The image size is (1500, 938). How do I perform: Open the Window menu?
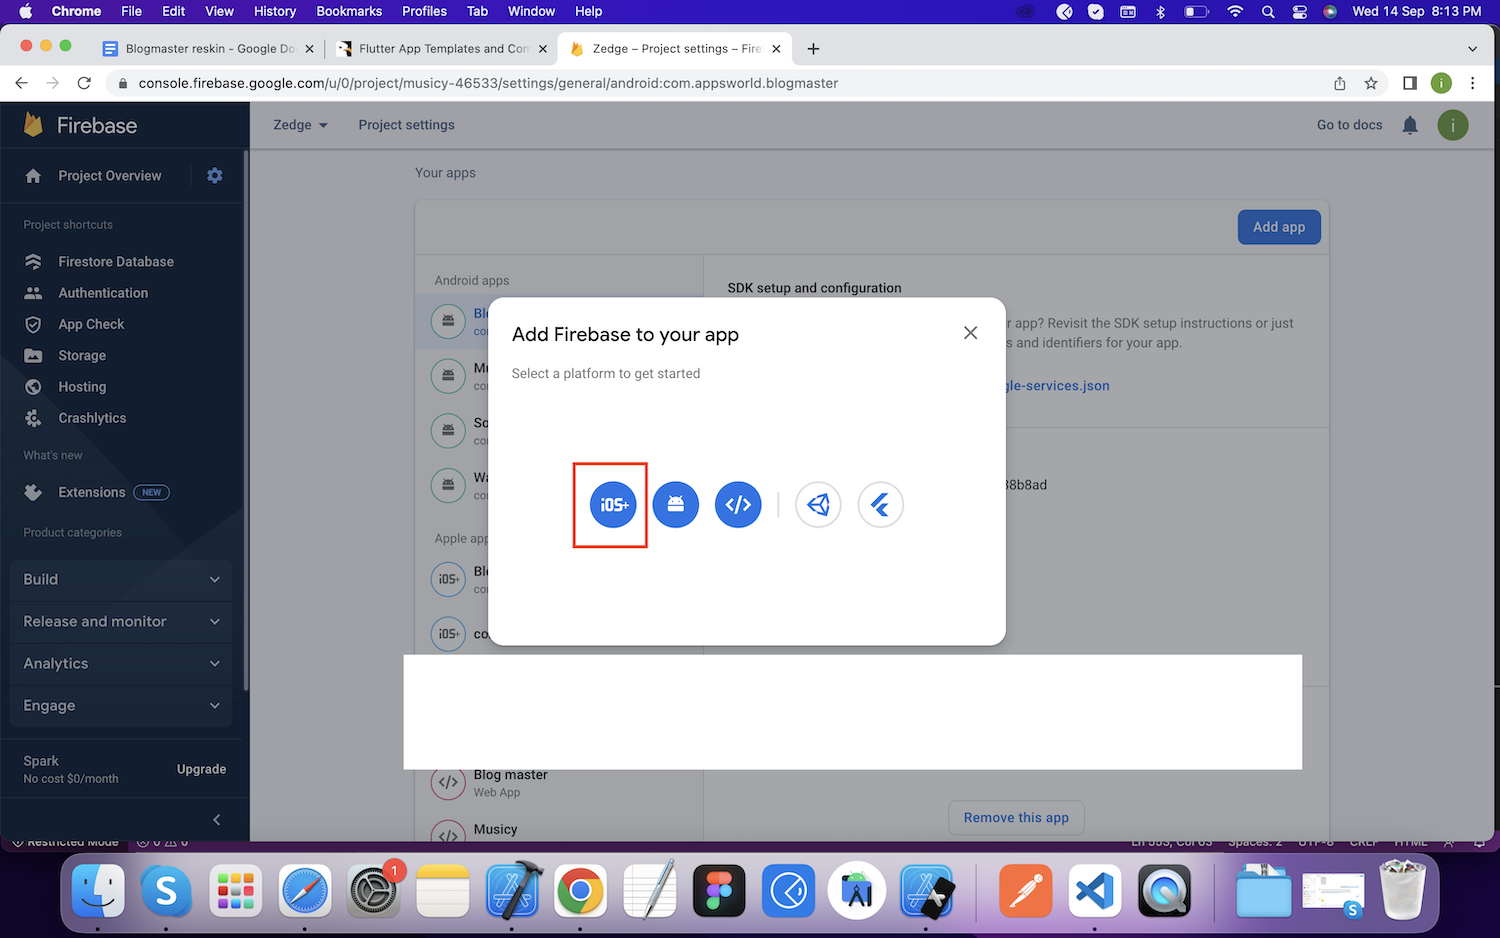pos(531,11)
